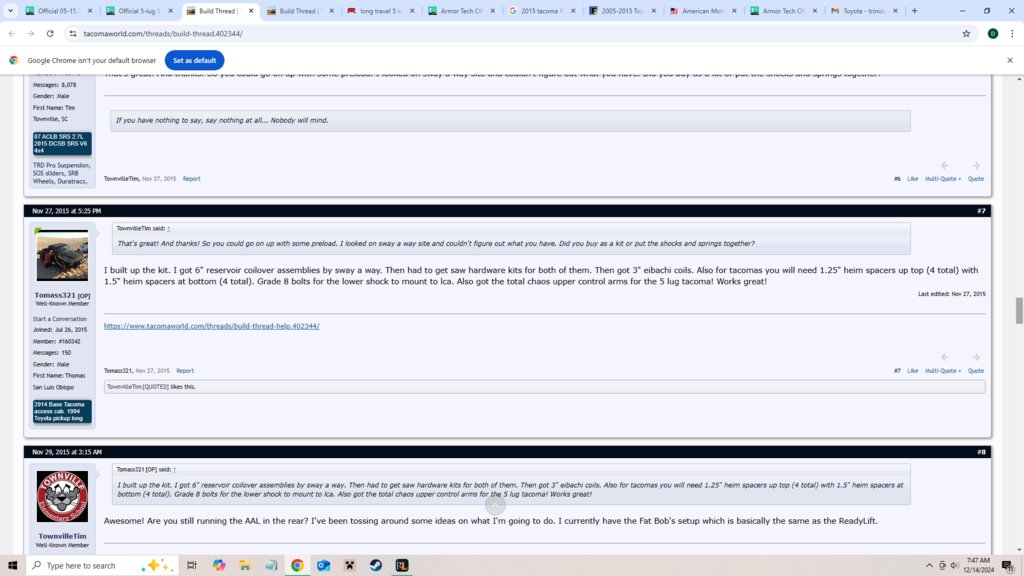Go back using the browser back arrow
This screenshot has width=1024, height=576.
click(x=12, y=33)
